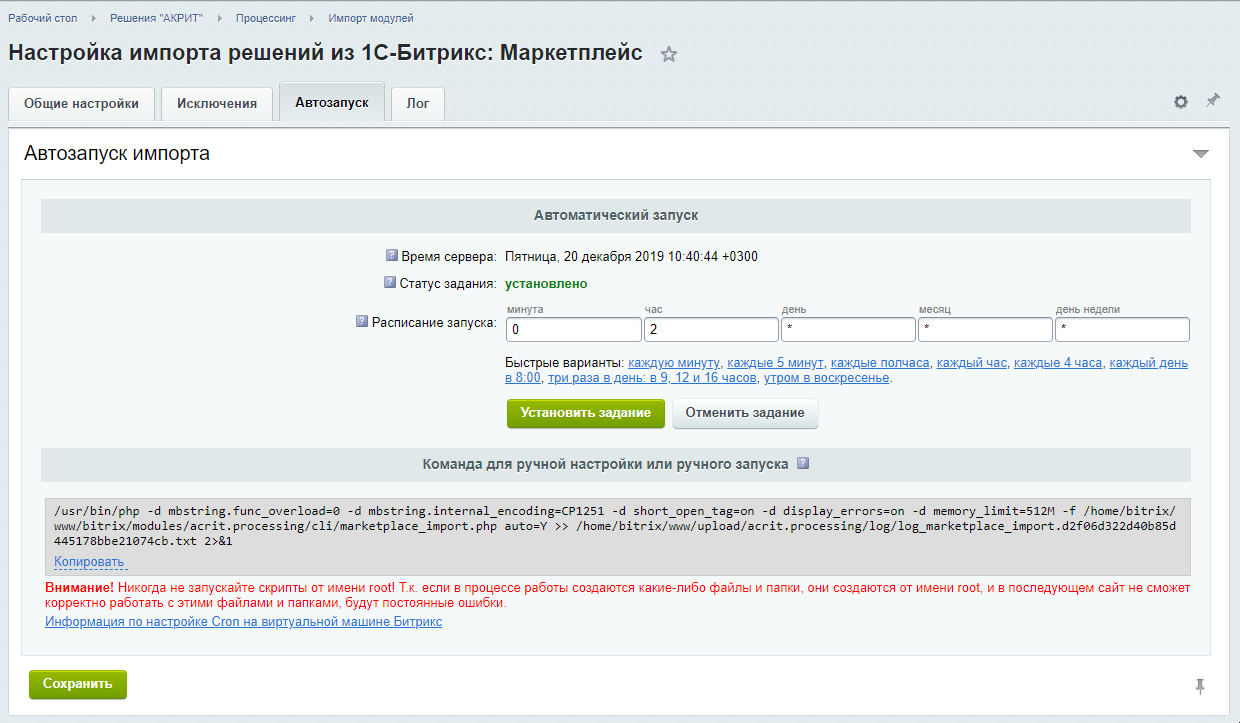
Task: Open the settings gear icon
Action: 1181,102
